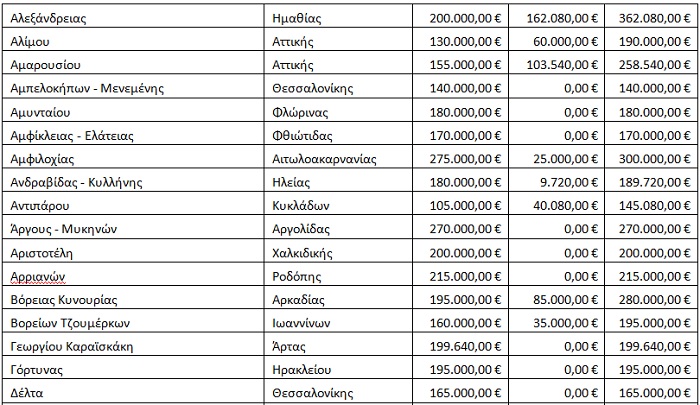Select the Δέλτα municipality cell
The image size is (700, 405).
[133, 392]
